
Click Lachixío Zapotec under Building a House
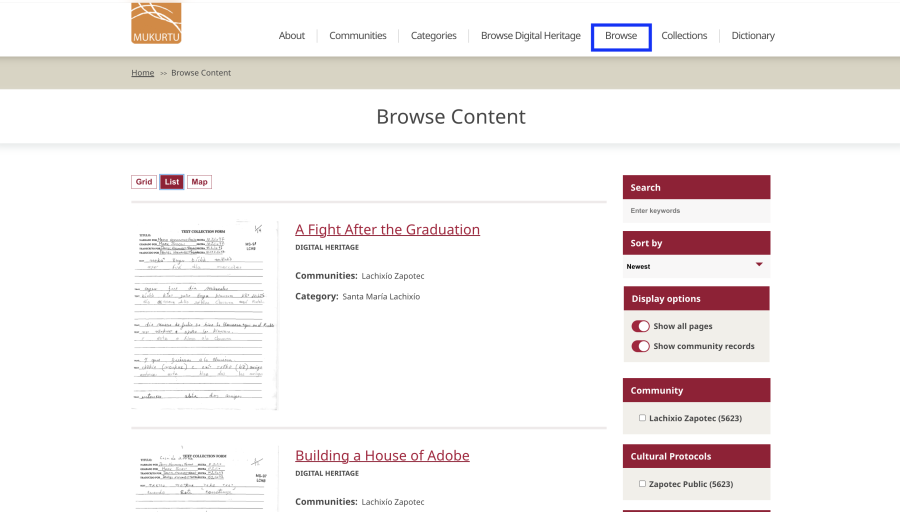(393, 502)
